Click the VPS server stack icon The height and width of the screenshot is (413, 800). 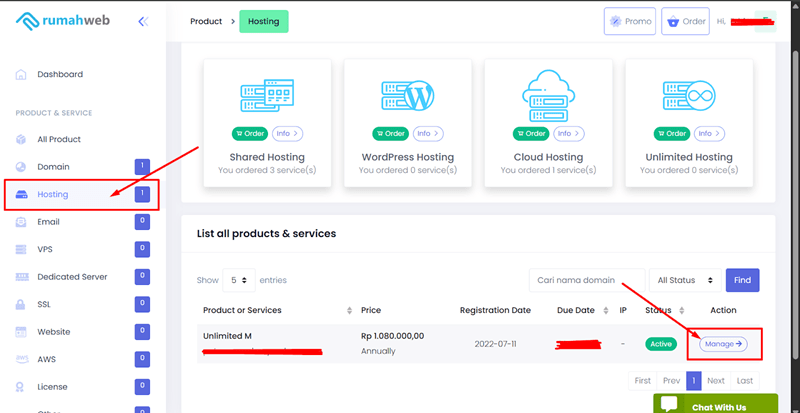pos(21,250)
